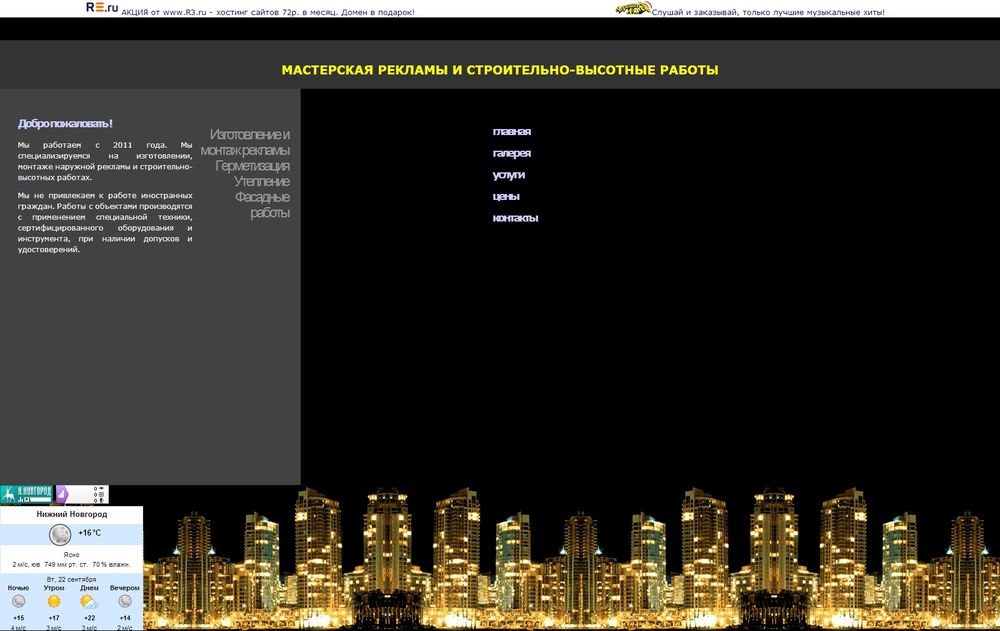Click the yellow 'МАСТЕРСКАЯ РЕКЛАМЫ' site title

[500, 70]
